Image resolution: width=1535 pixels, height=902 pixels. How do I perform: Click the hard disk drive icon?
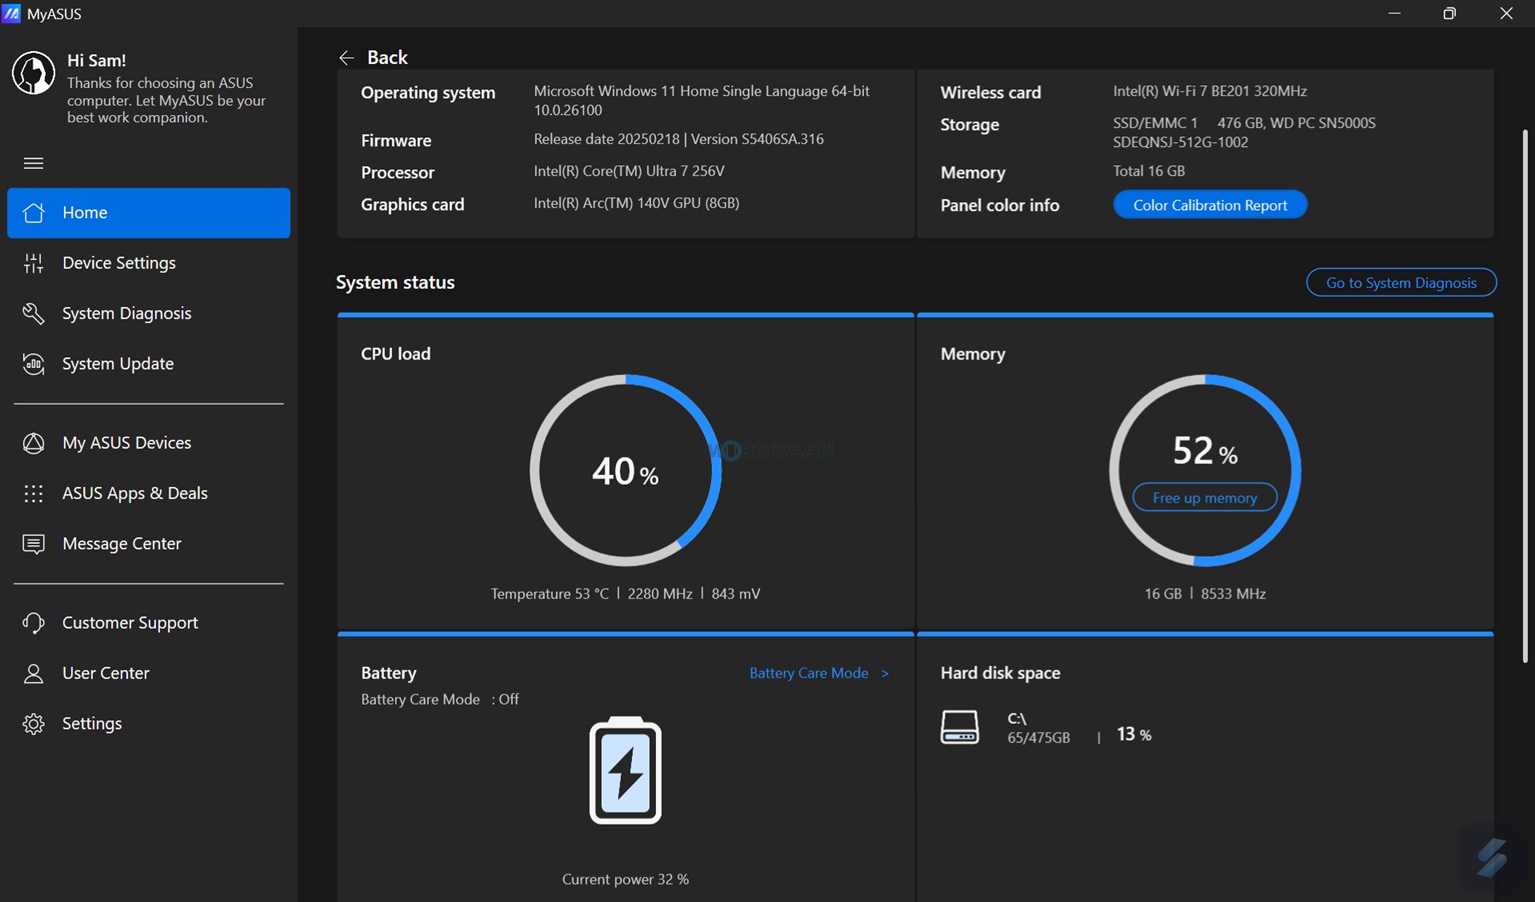tap(959, 727)
